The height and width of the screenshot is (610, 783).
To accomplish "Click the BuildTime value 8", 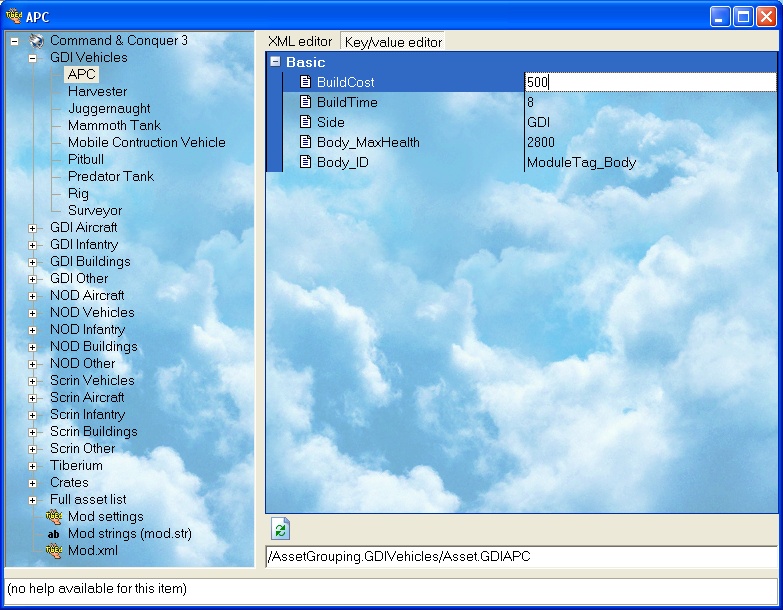I will click(x=530, y=102).
